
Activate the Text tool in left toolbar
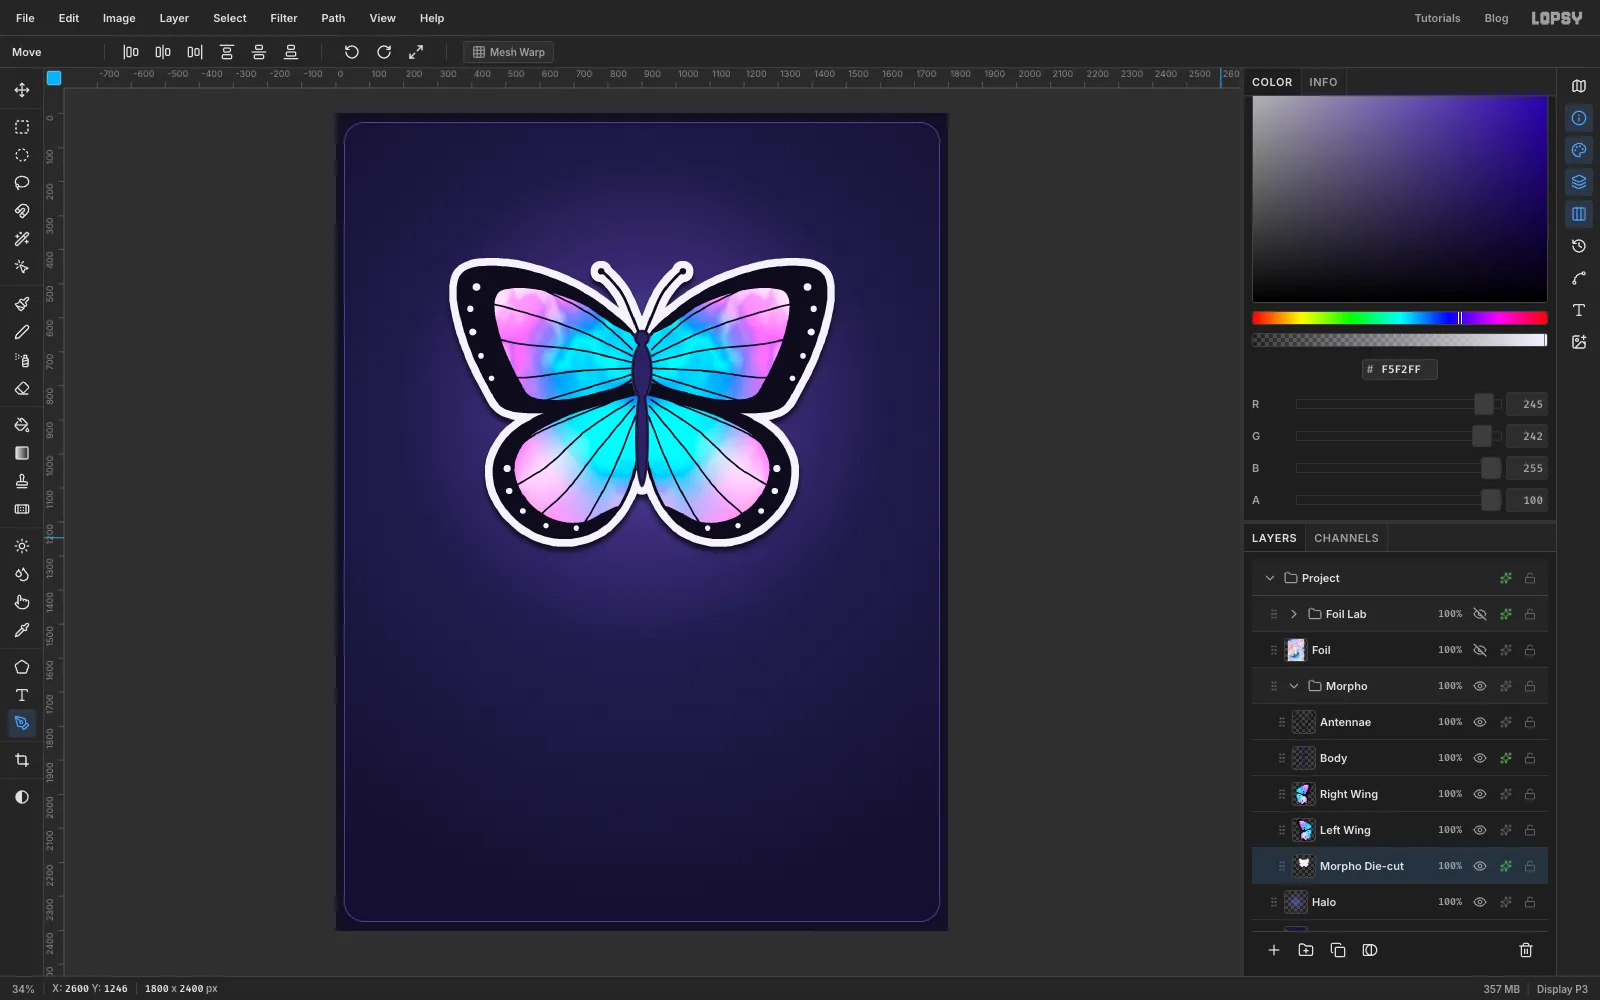click(22, 695)
